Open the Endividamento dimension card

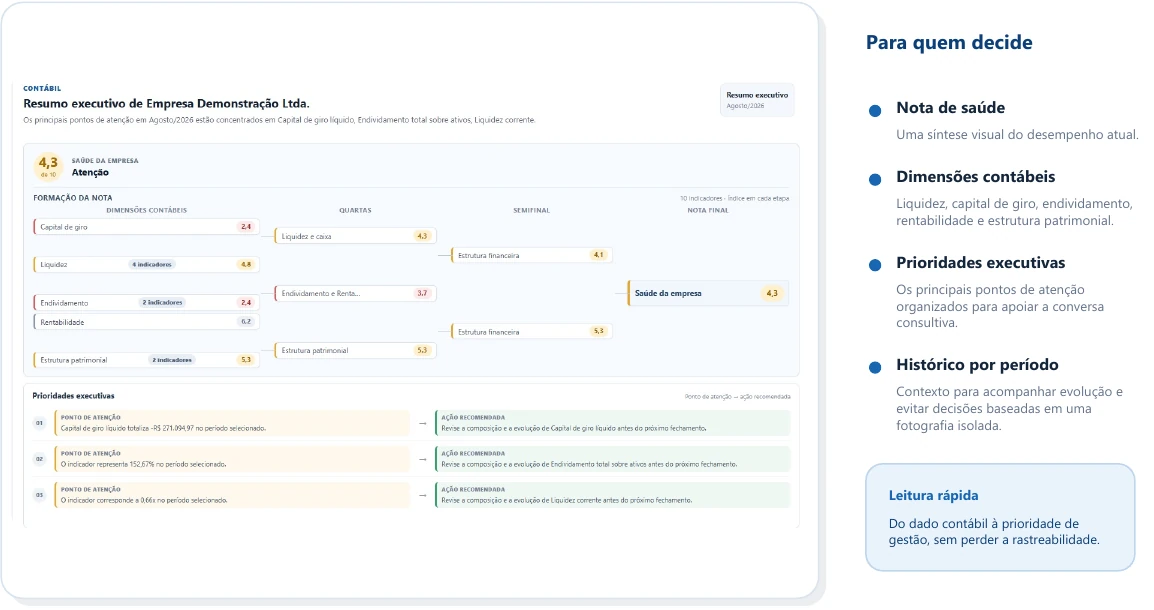146,302
